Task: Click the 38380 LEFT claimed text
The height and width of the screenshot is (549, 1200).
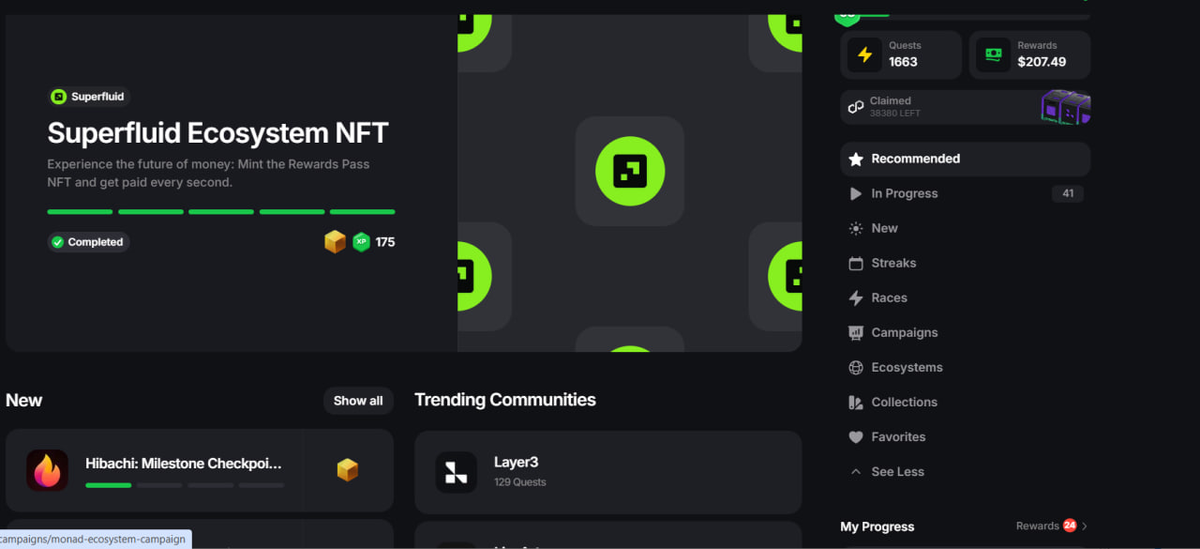Action: 895,114
